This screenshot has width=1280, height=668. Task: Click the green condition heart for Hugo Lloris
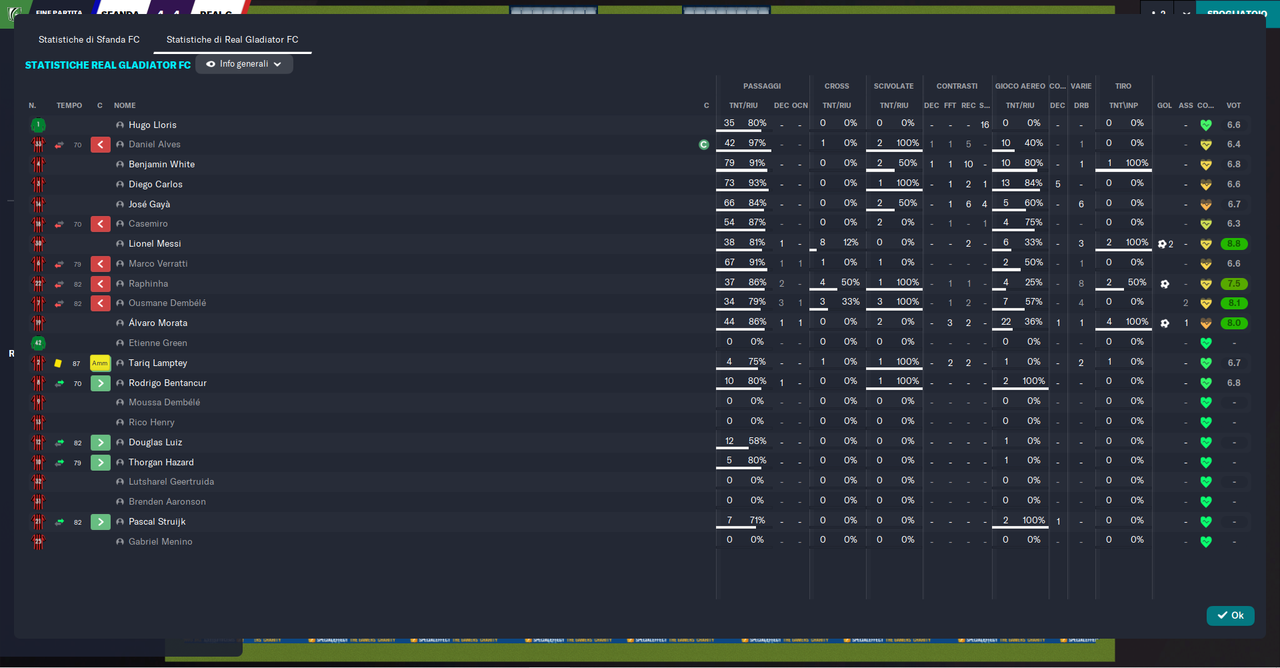[x=1206, y=125]
